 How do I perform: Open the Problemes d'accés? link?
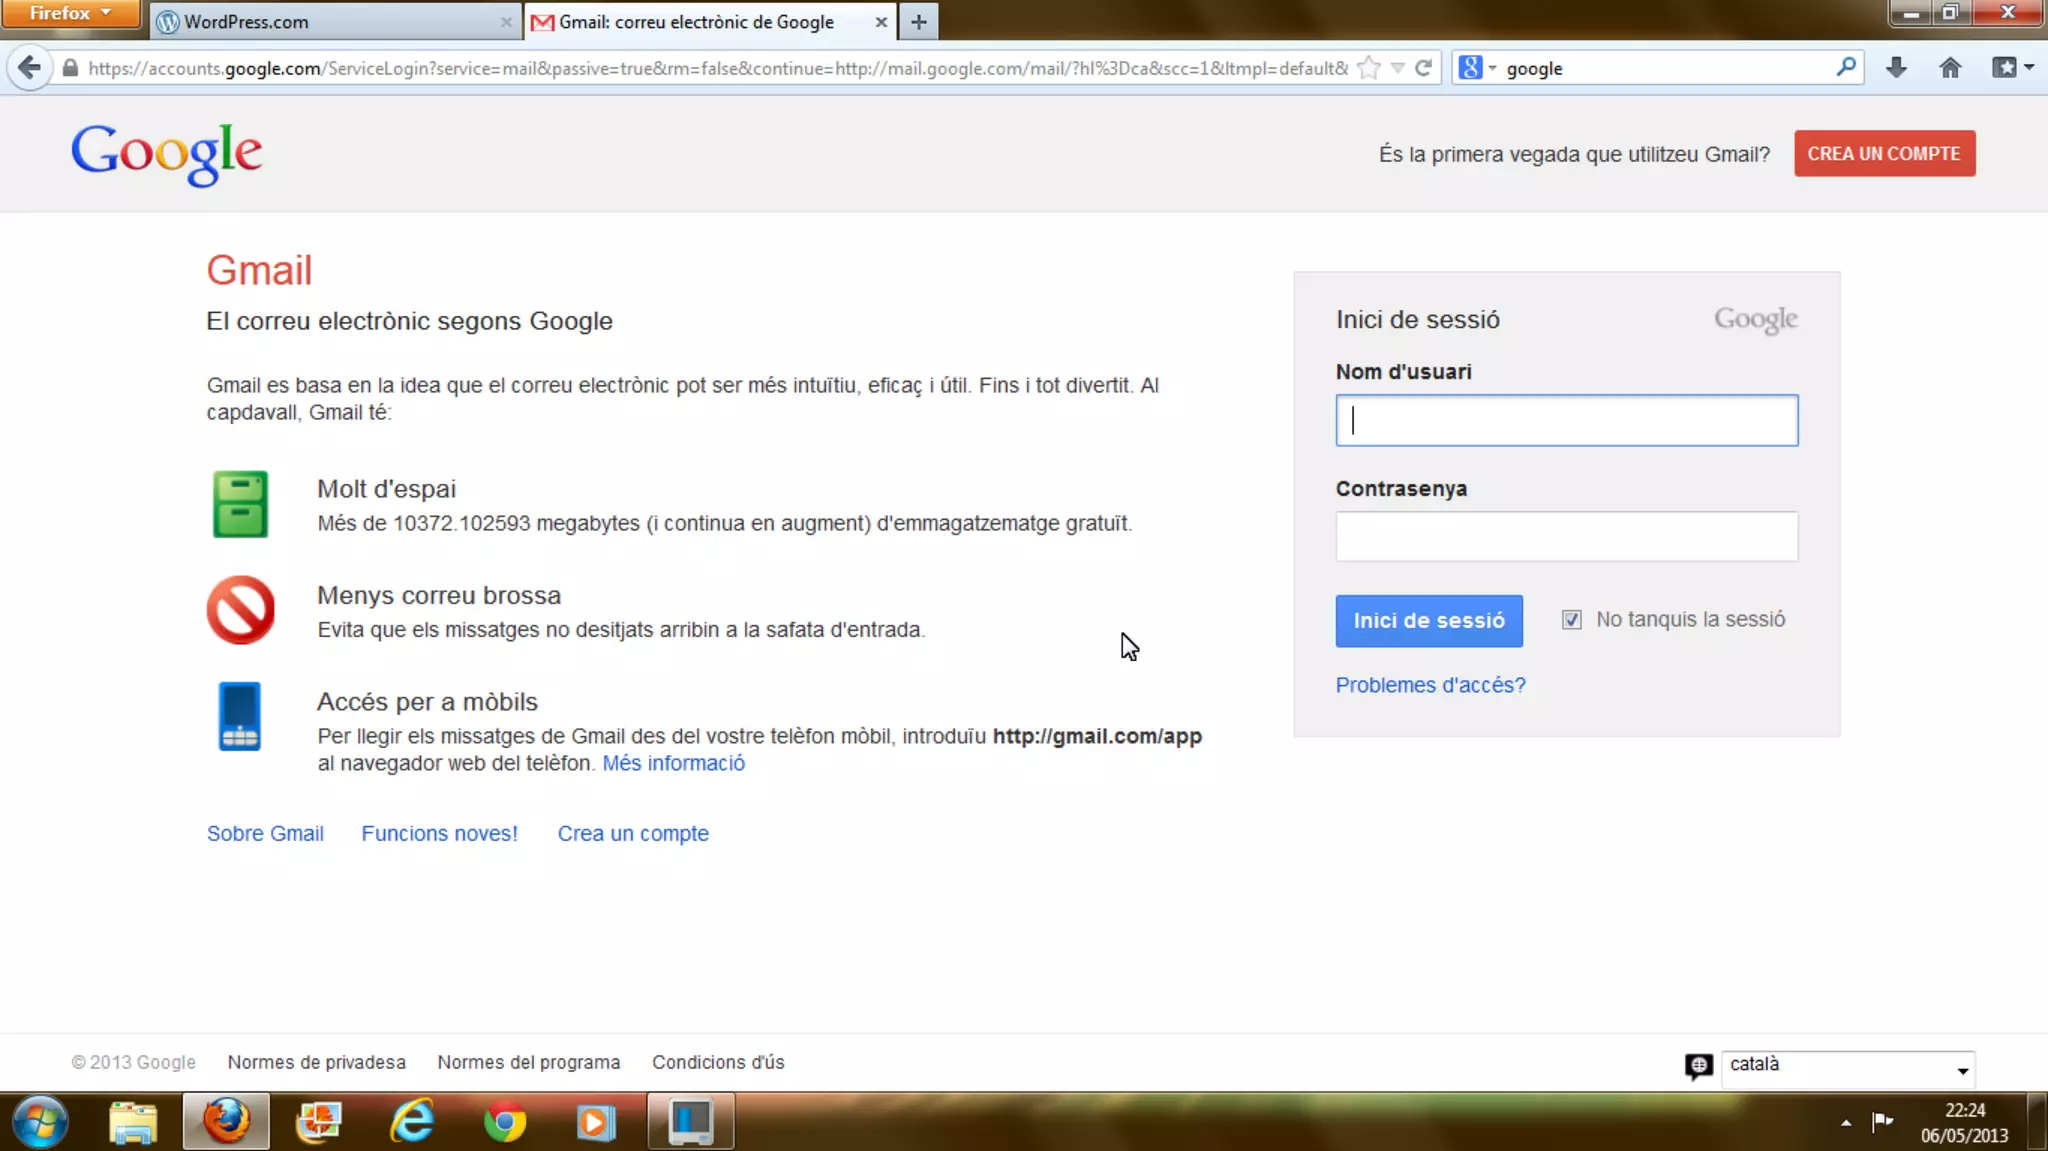pyautogui.click(x=1430, y=685)
